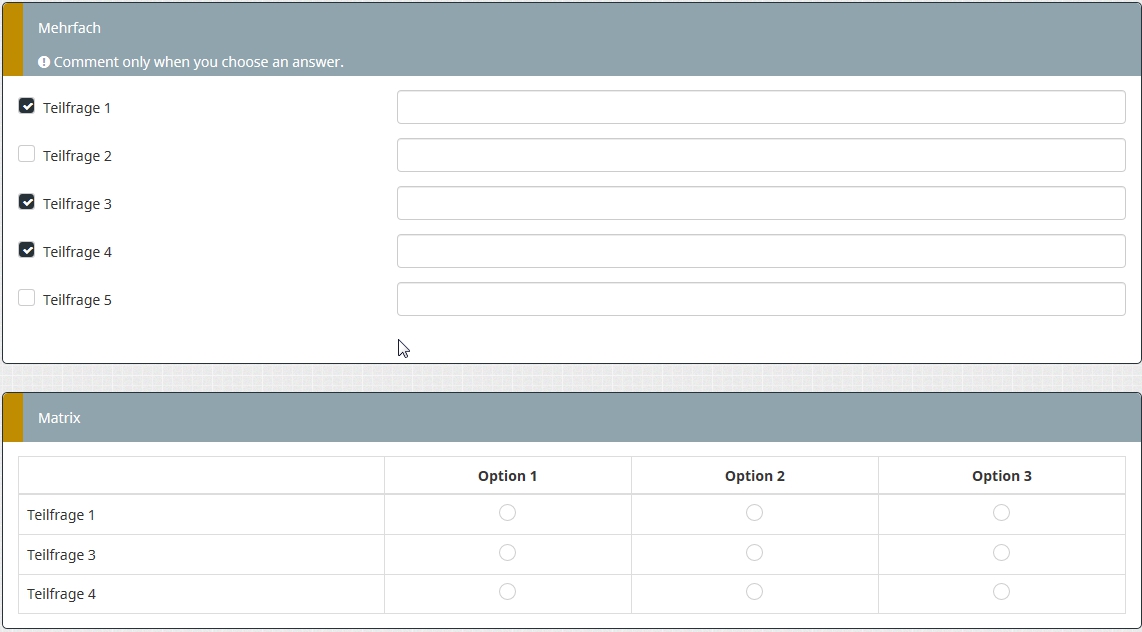The width and height of the screenshot is (1142, 632).
Task: Choose Option 2 for matrix Teilfrage 4
Action: point(754,592)
